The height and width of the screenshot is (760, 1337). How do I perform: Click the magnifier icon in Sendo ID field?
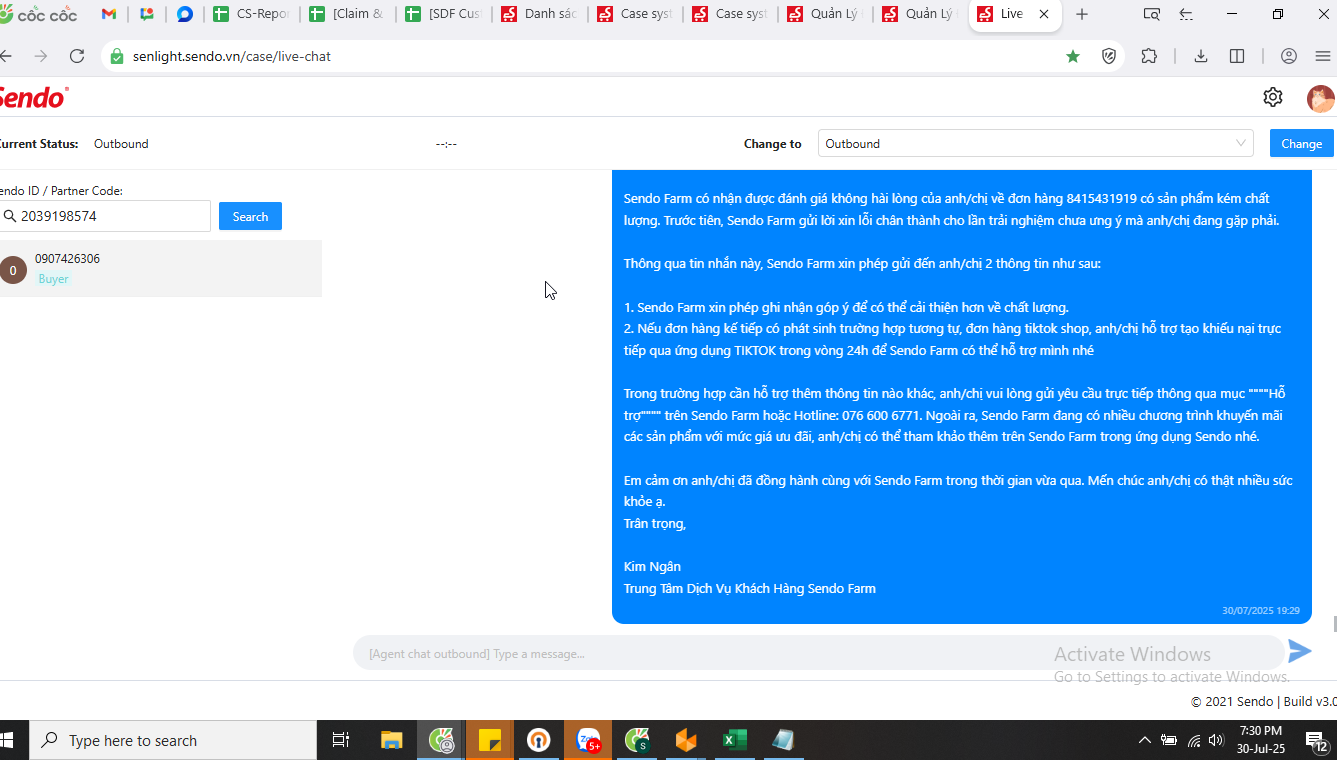tap(10, 216)
